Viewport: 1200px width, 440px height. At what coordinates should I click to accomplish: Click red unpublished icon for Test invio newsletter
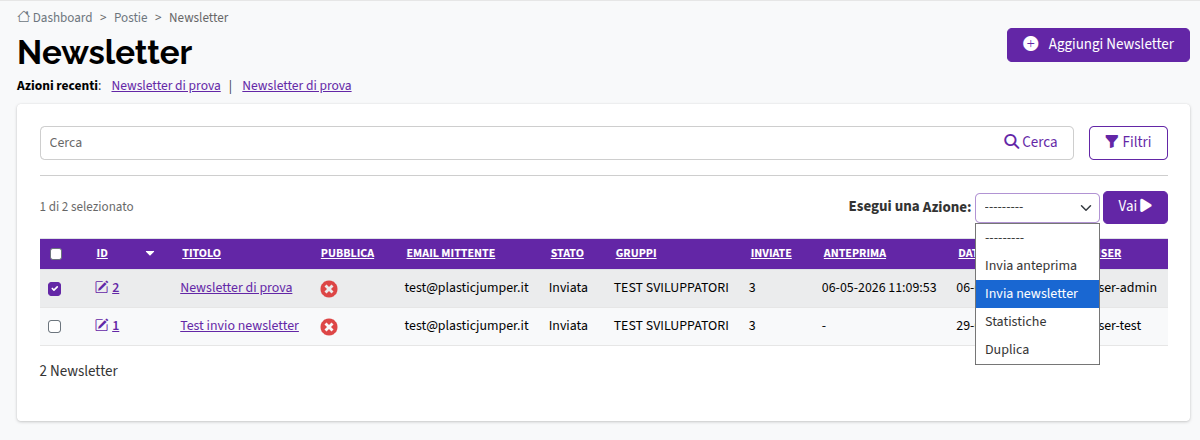(x=329, y=327)
